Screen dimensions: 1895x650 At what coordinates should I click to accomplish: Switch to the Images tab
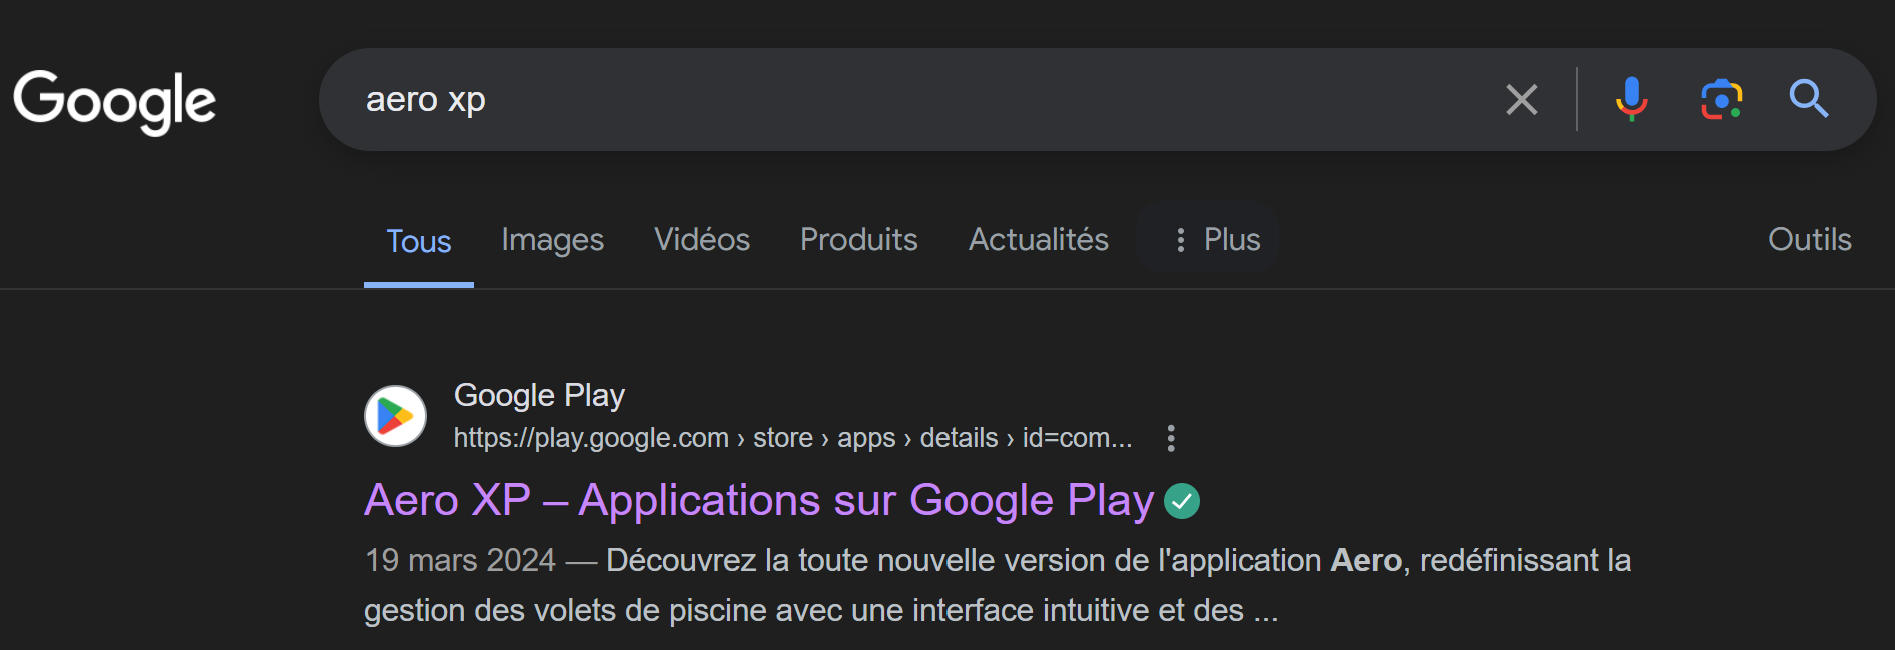pyautogui.click(x=552, y=239)
